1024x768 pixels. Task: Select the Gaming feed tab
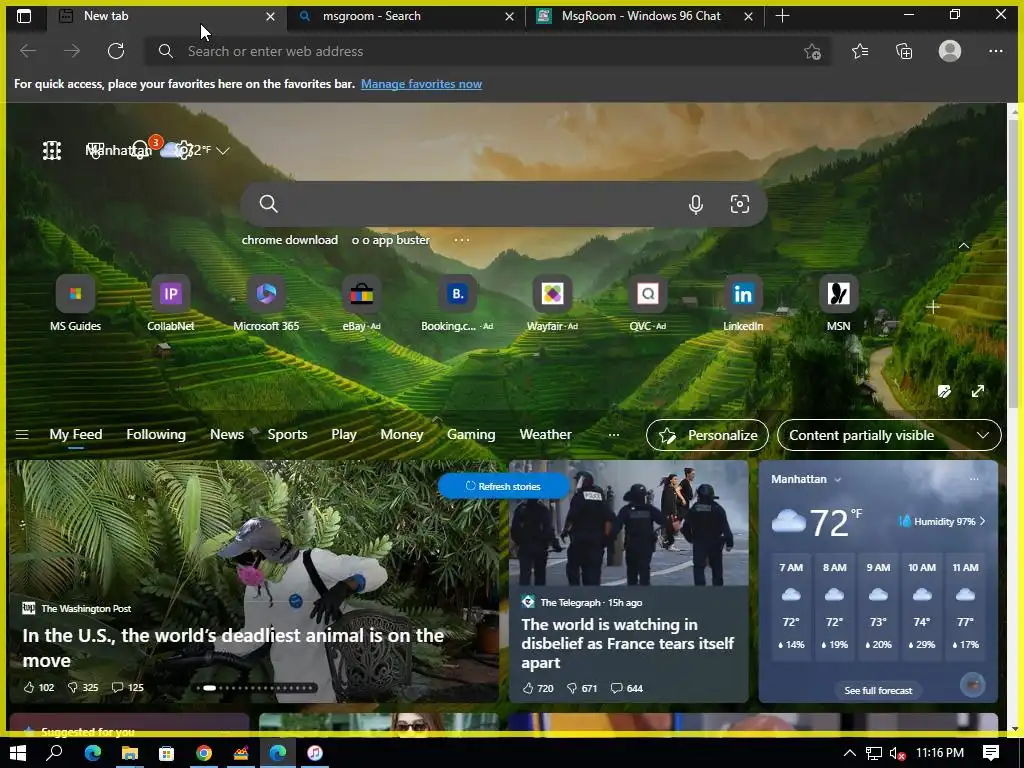tap(471, 434)
